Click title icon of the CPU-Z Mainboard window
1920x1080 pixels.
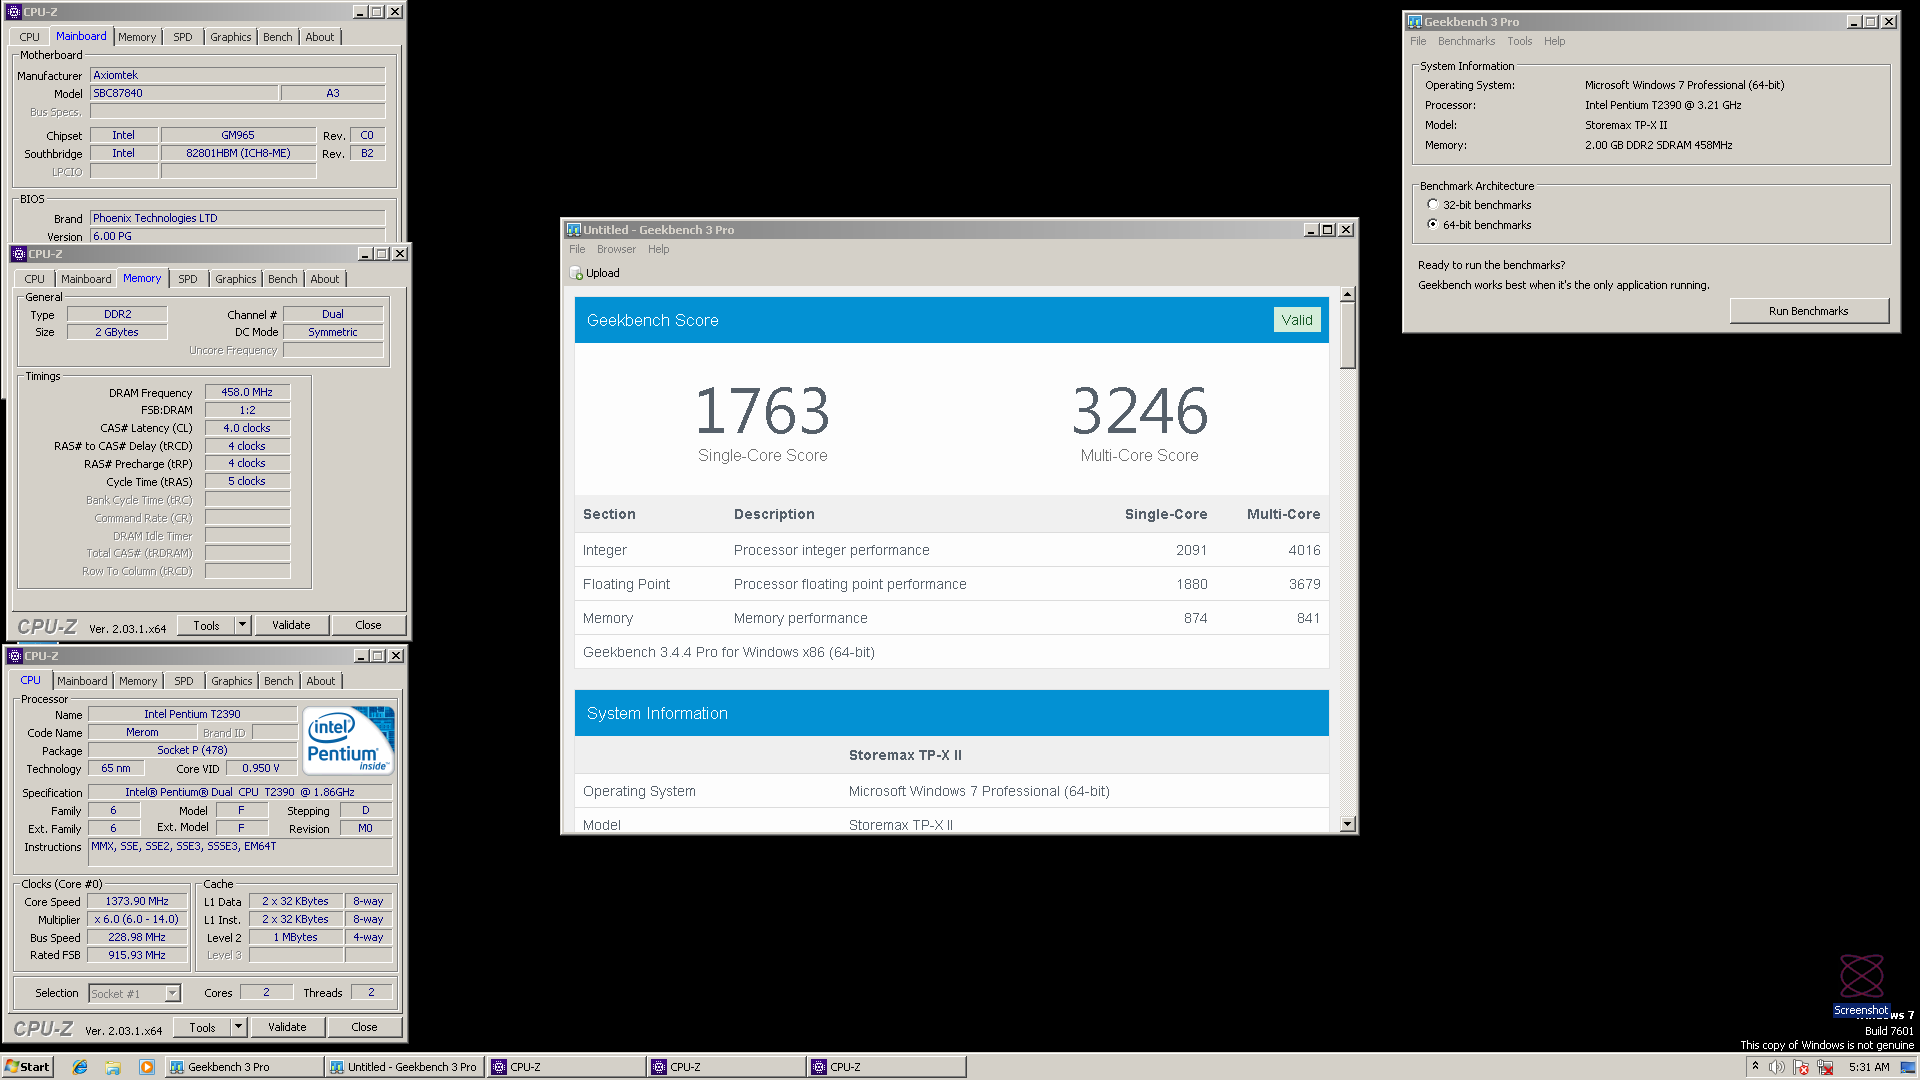coord(14,12)
